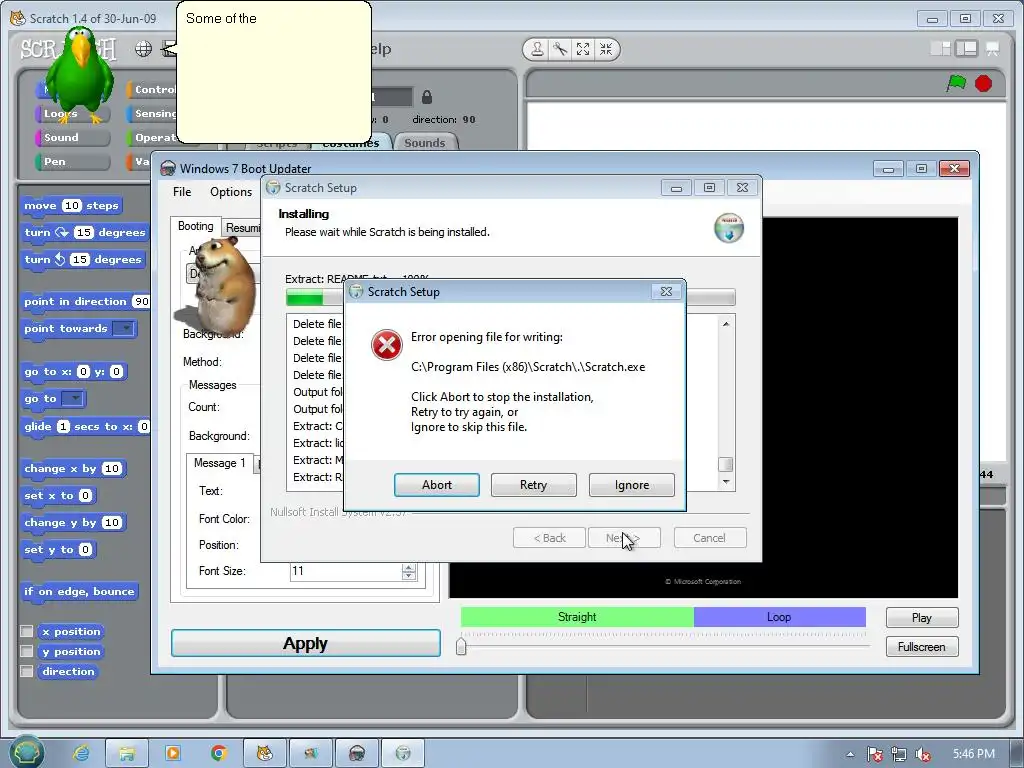Viewport: 1024px width, 768px height.
Task: Click the red error icon in the dialog
Action: click(387, 345)
